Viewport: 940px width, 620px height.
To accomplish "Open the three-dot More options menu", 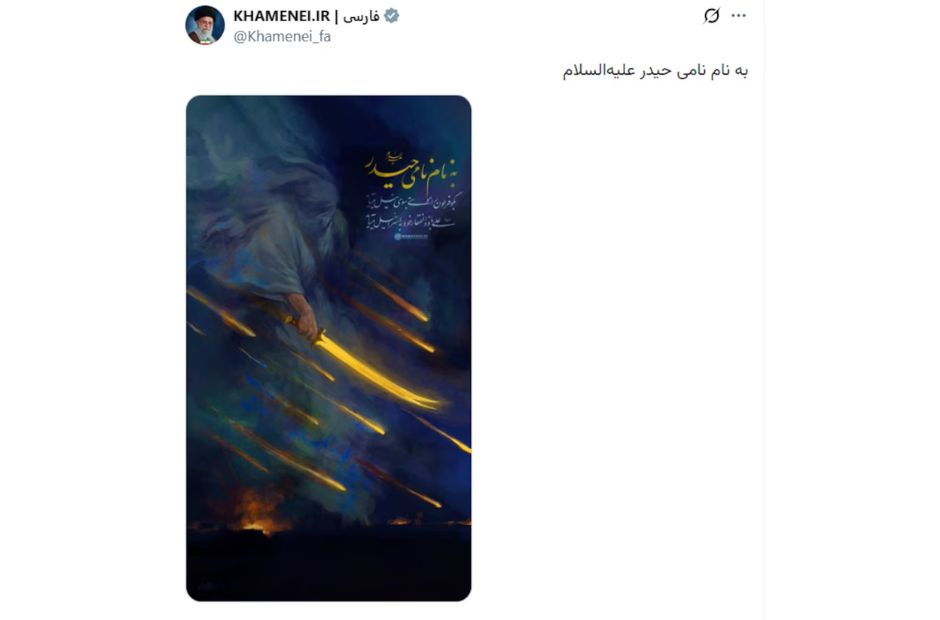I will coord(739,16).
